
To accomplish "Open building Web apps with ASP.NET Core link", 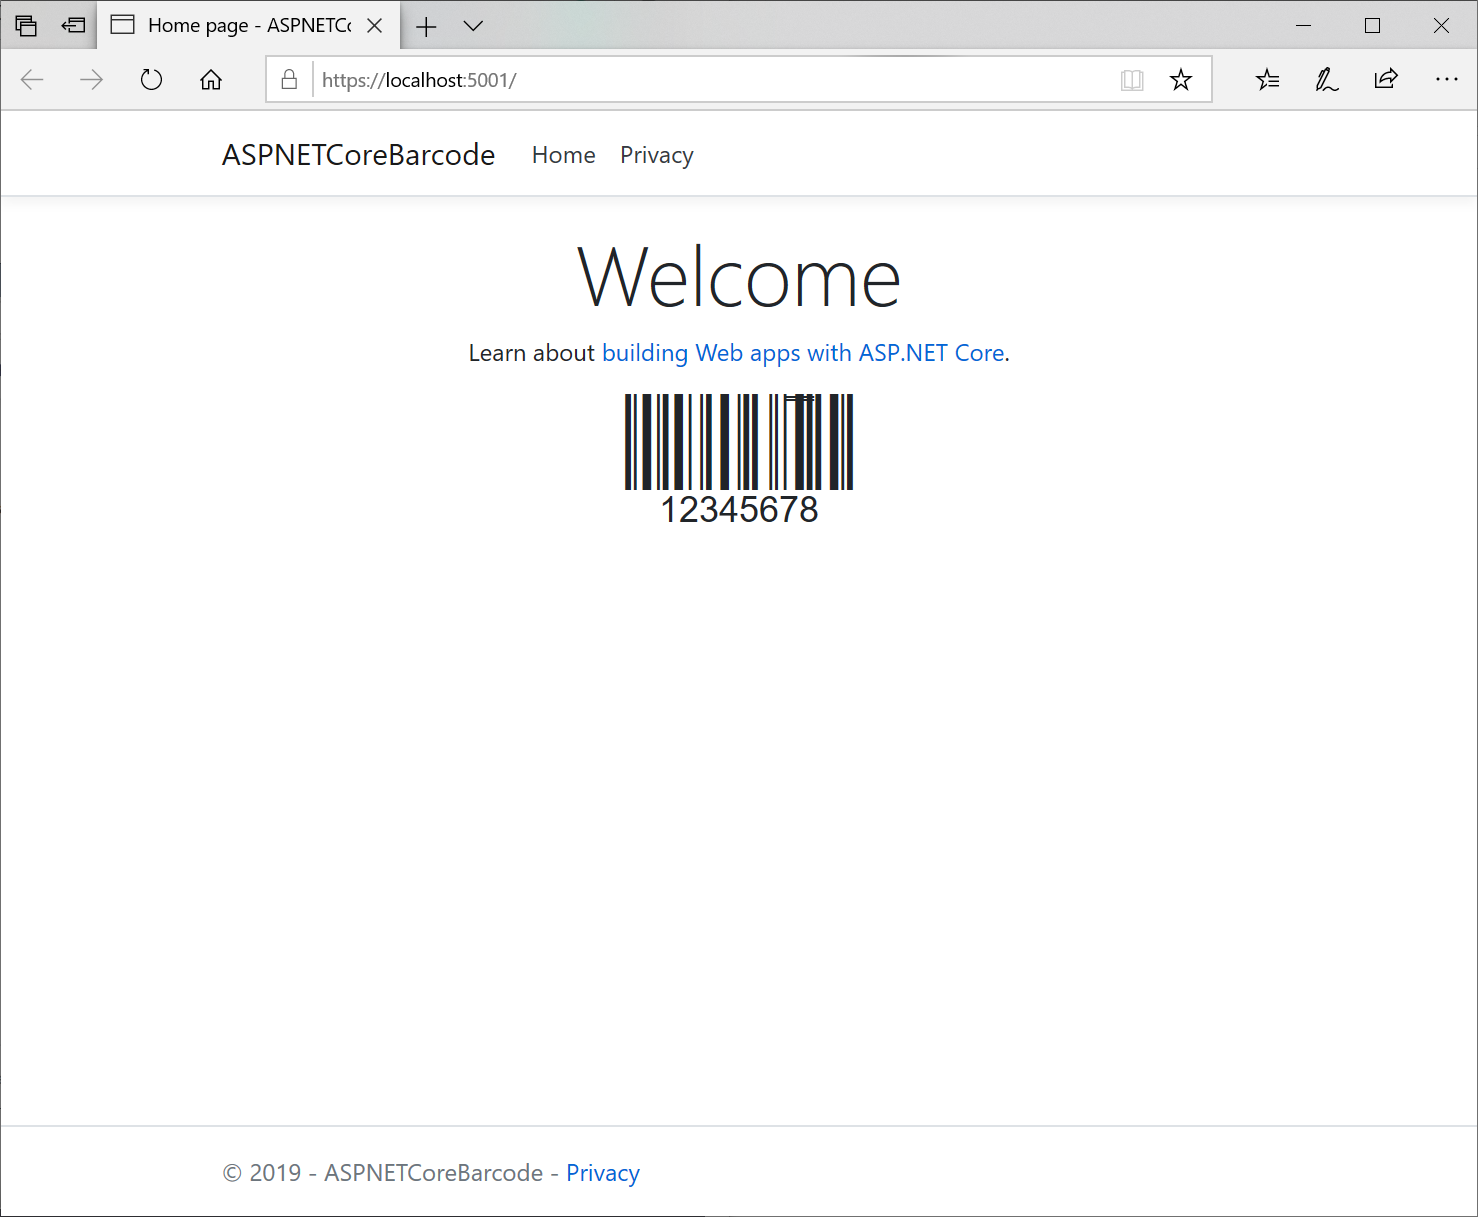I will pos(804,353).
